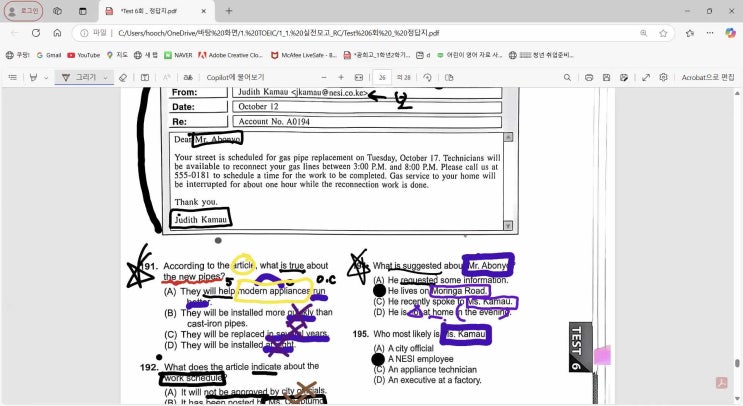Toggle fit to width icon
Image resolution: width=743 pixels, height=406 pixels.
coord(359,77)
